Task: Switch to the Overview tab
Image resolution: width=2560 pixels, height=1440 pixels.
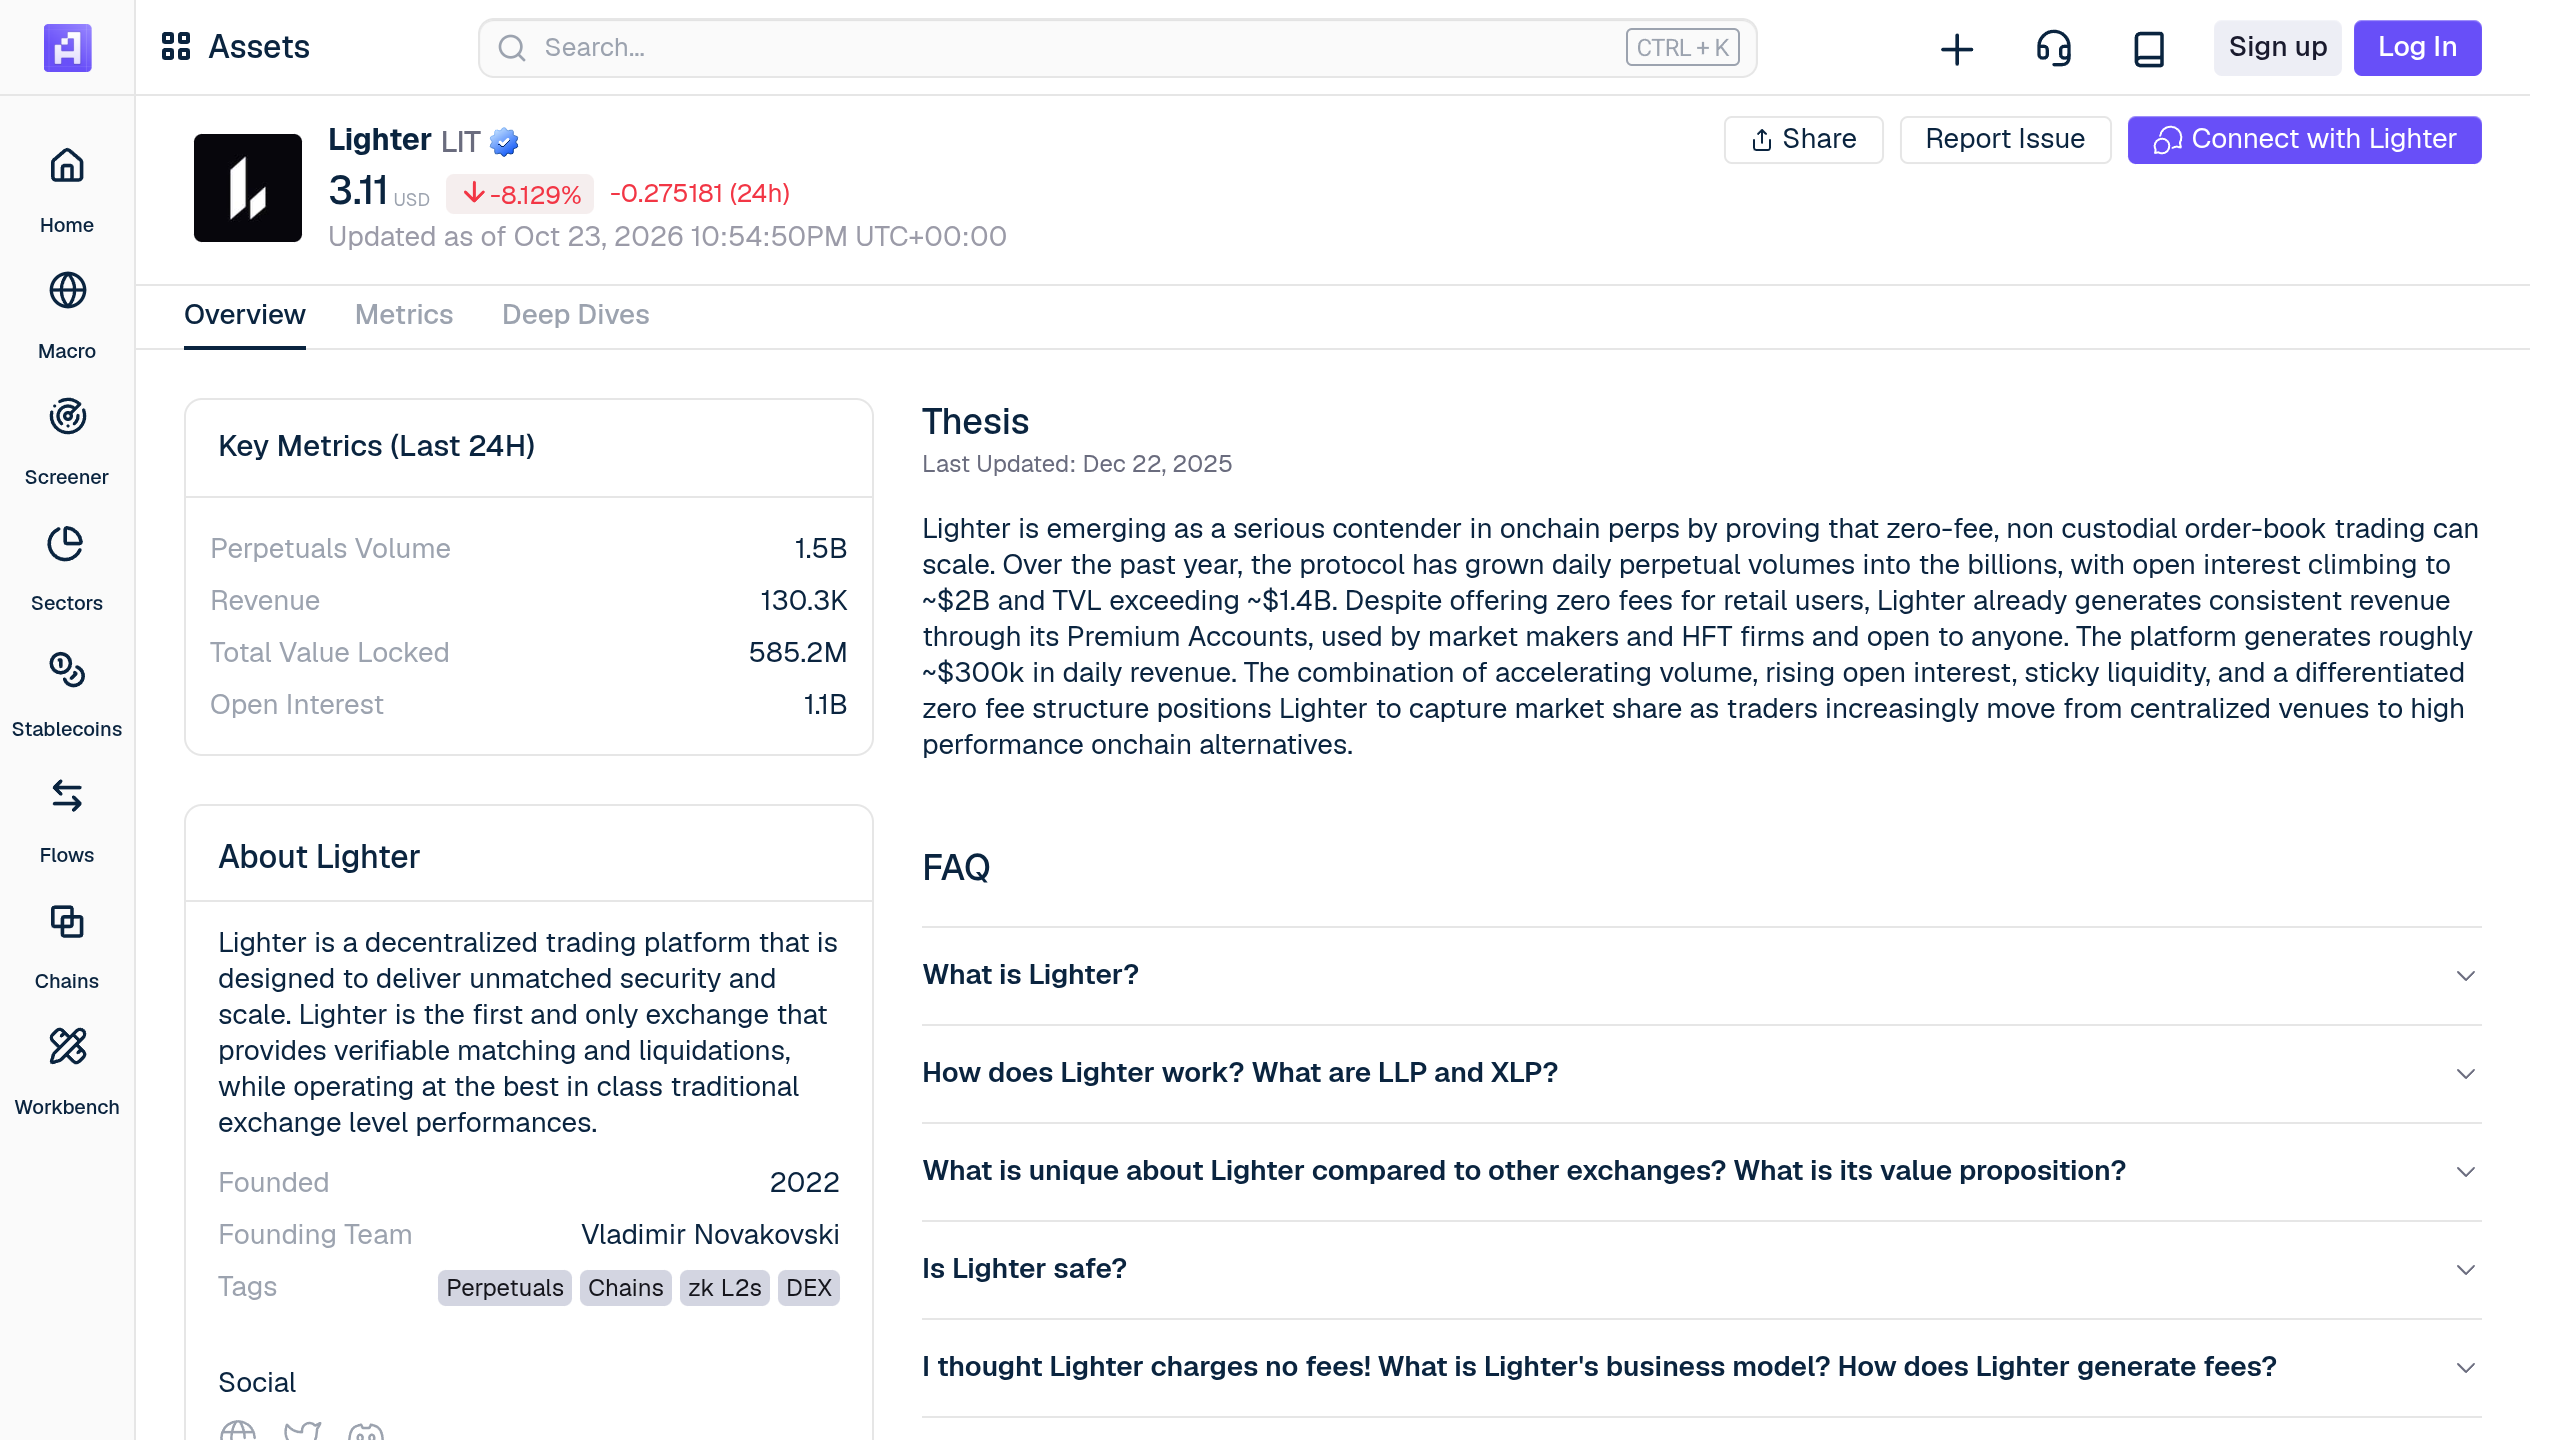Action: click(x=245, y=315)
